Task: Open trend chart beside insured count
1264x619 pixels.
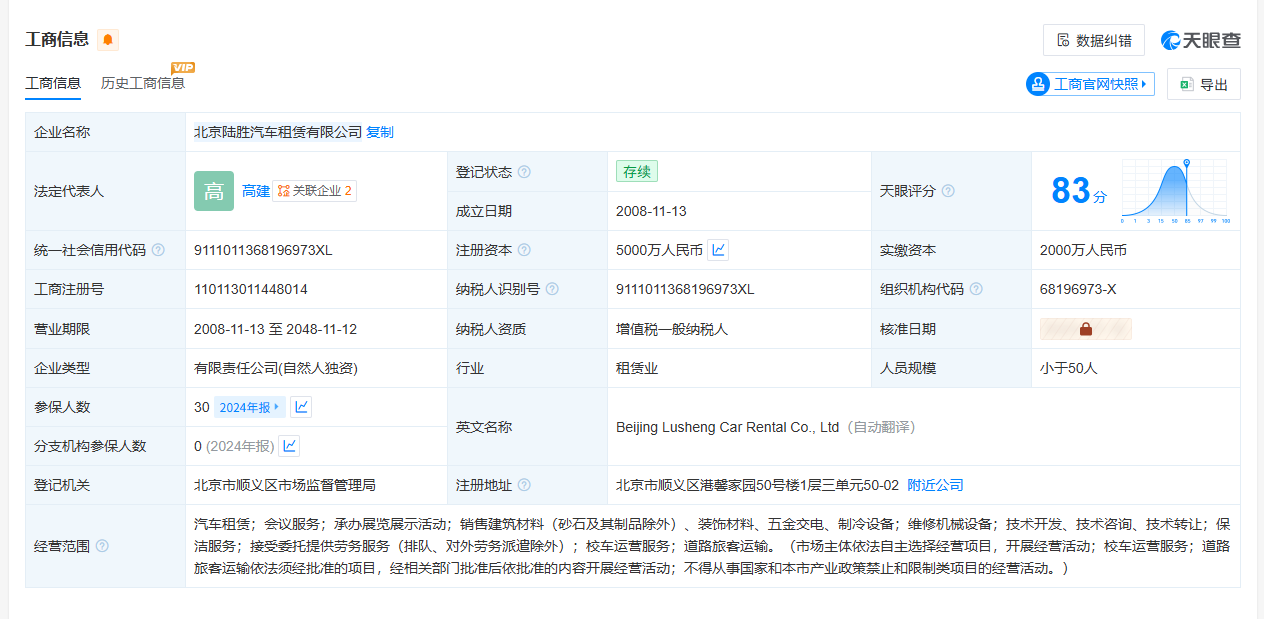Action: [300, 407]
